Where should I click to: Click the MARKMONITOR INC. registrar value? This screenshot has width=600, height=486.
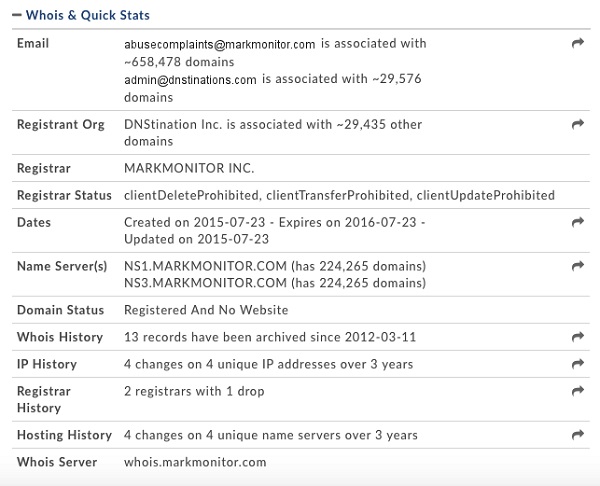(x=189, y=168)
